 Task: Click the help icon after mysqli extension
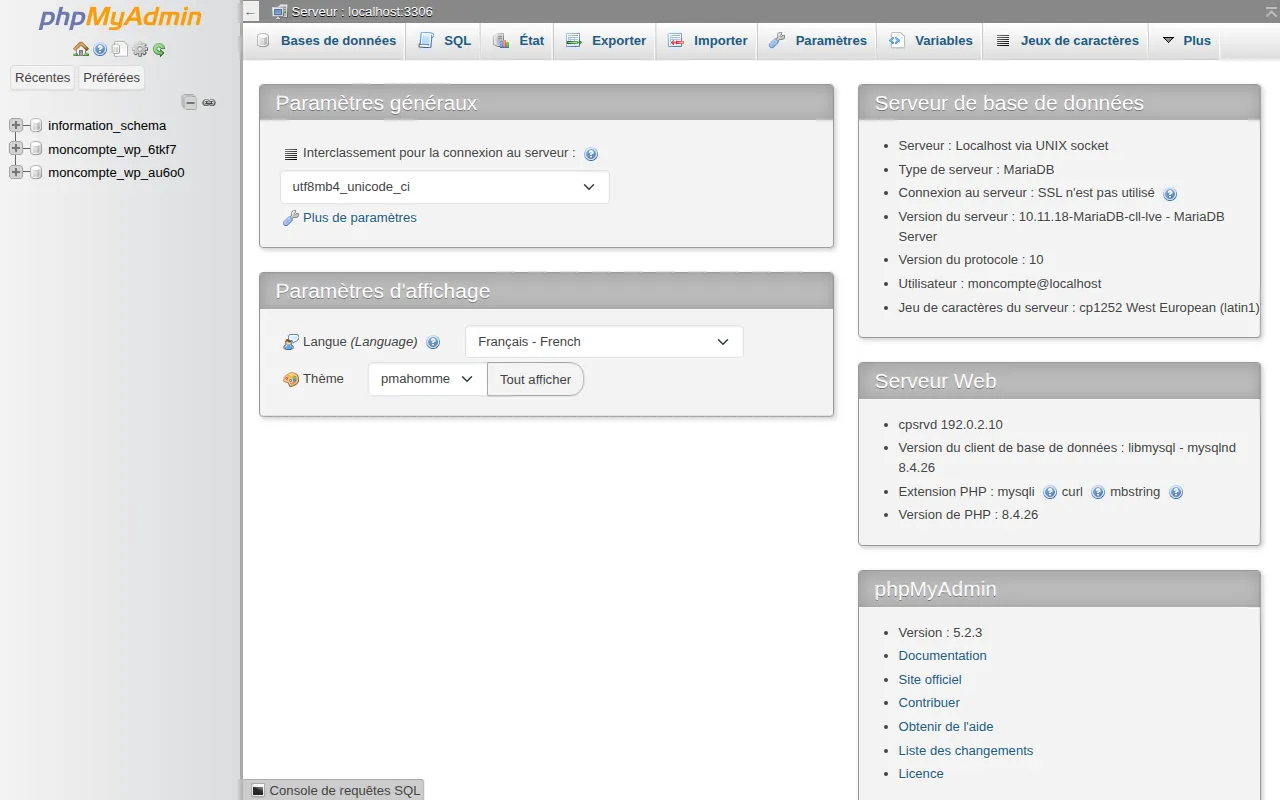pyautogui.click(x=1050, y=492)
